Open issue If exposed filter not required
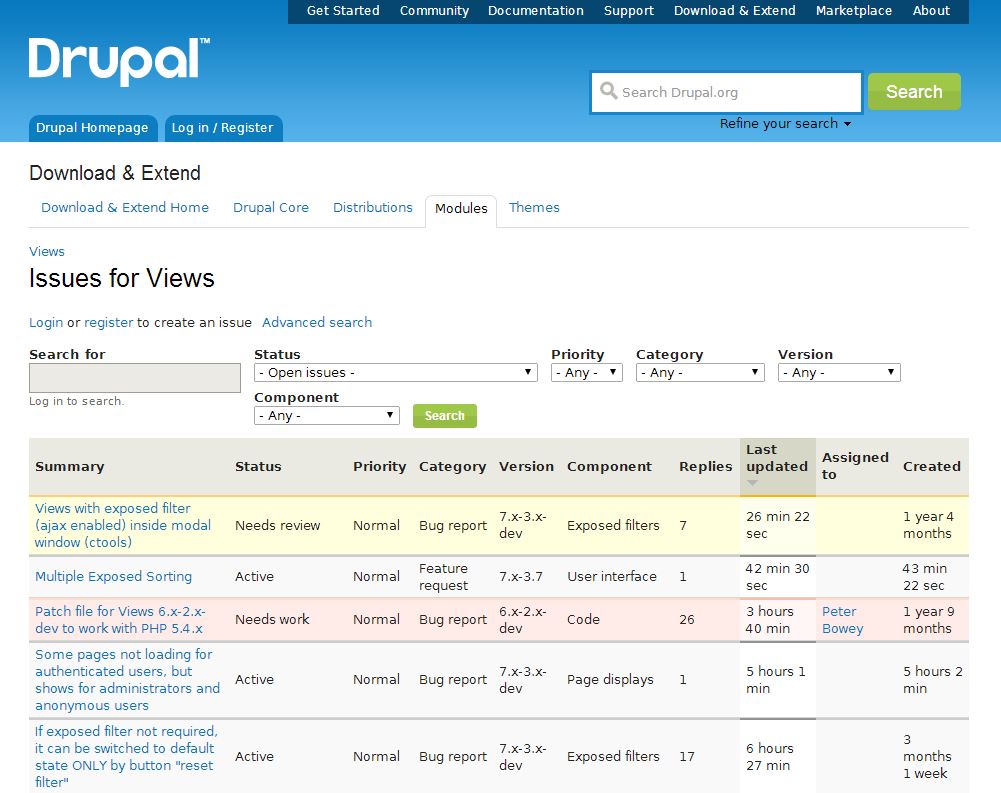This screenshot has width=1001, height=793. (x=126, y=756)
